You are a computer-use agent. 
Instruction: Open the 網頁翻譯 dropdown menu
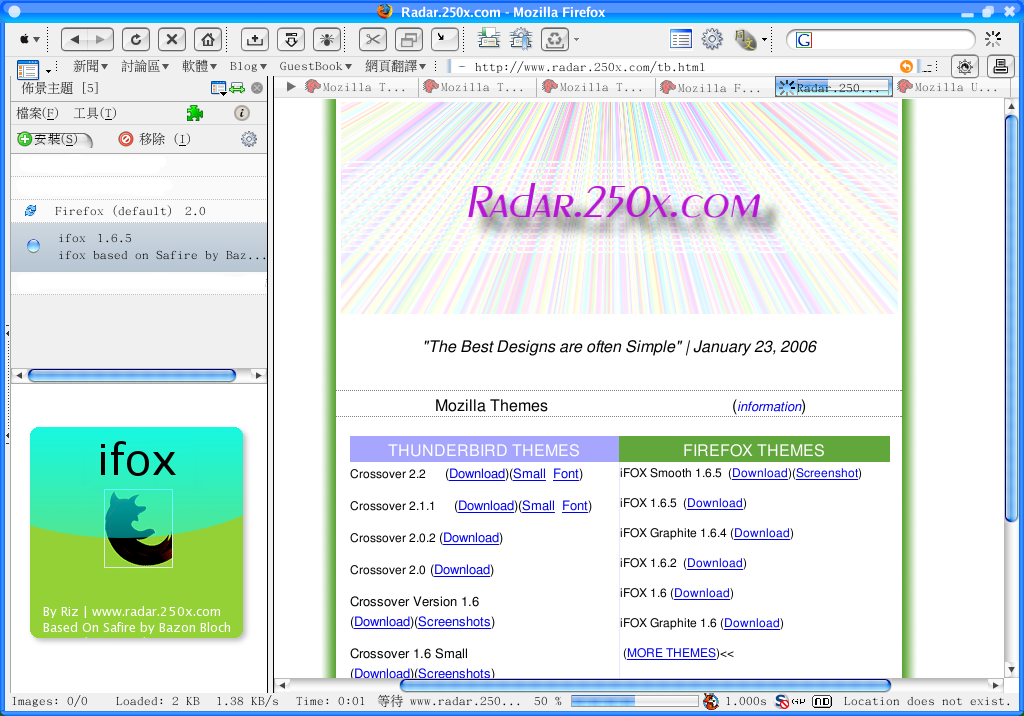(395, 67)
